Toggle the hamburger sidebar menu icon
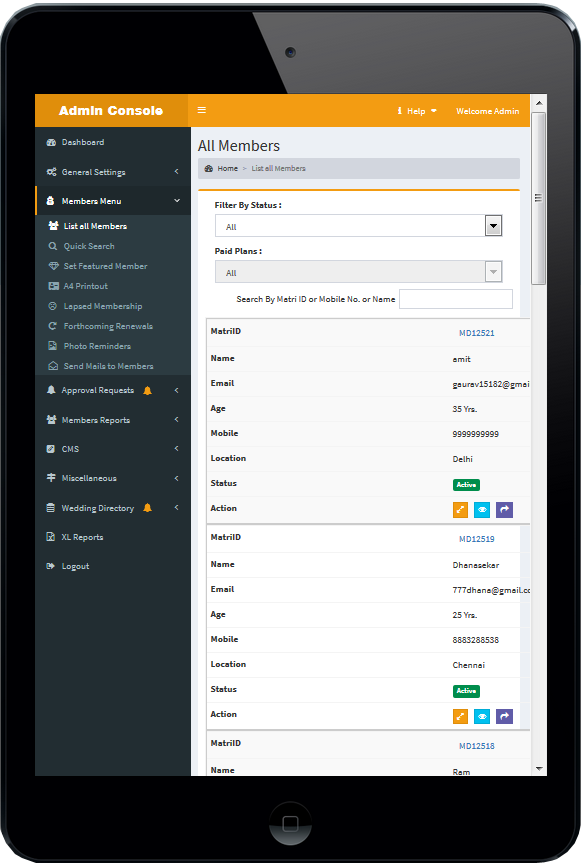 [202, 110]
